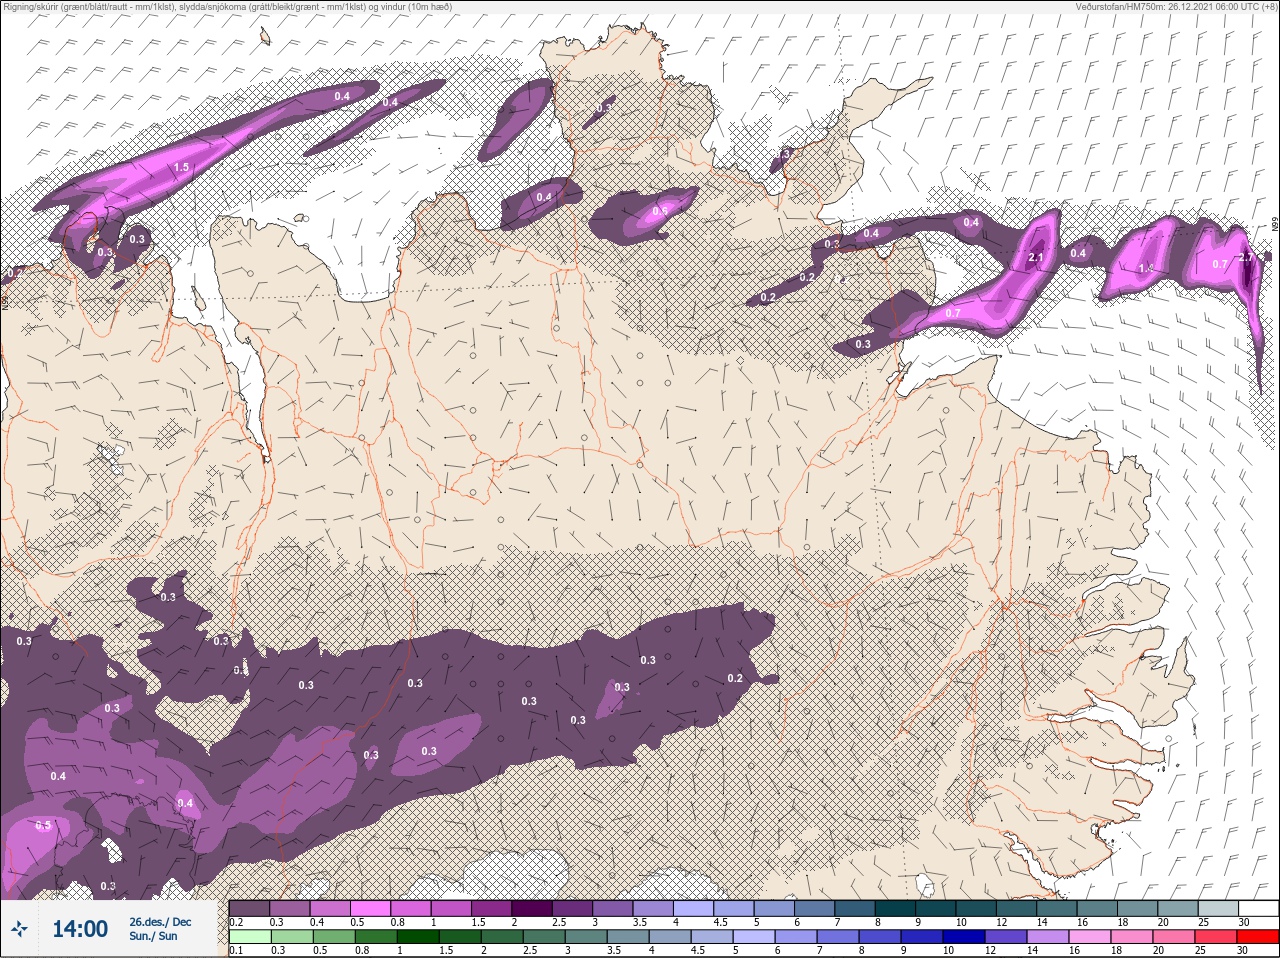Click the Veðurstofan compass logo icon
This screenshot has height=958, width=1280.
(x=19, y=928)
